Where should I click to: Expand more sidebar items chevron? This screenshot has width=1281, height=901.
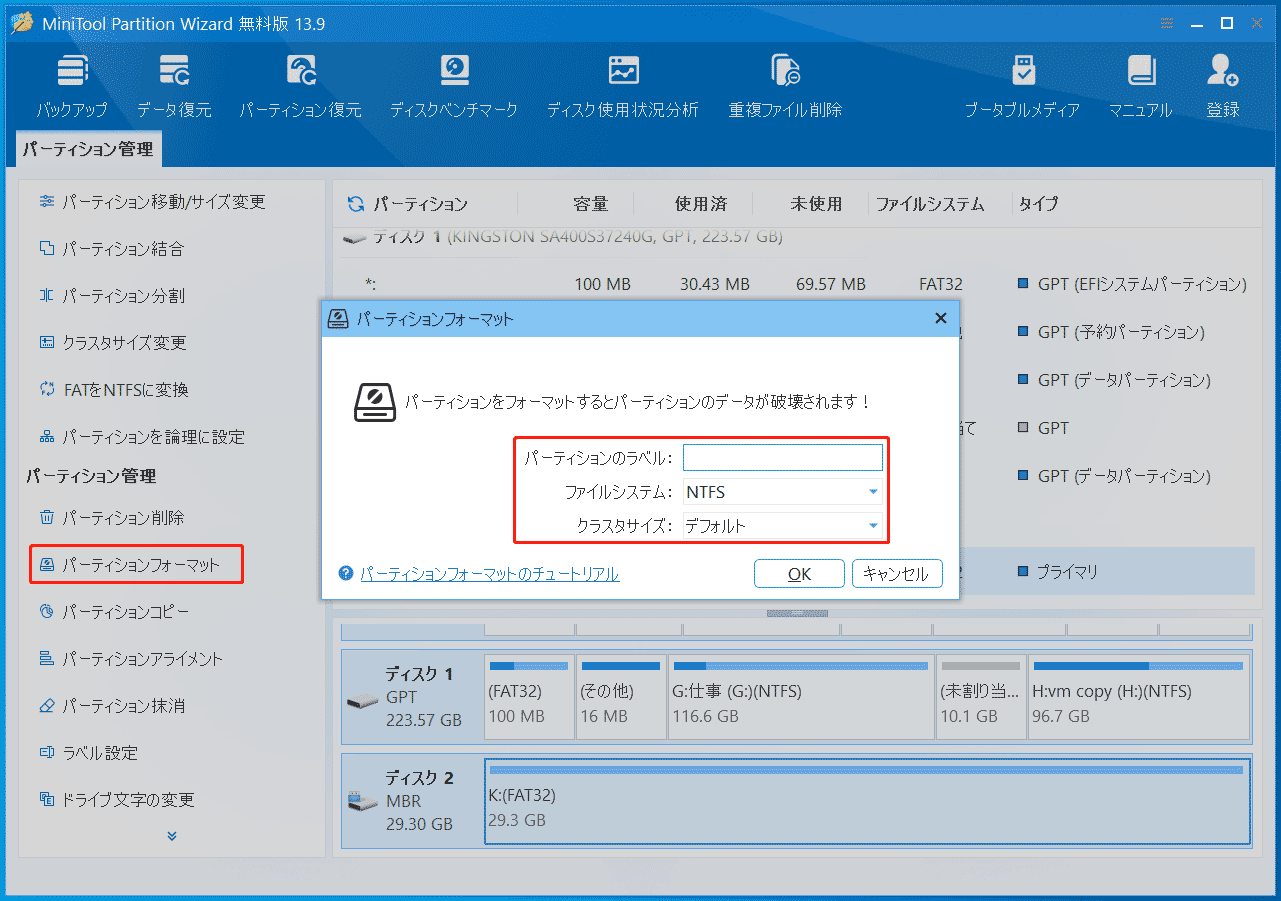(x=172, y=836)
